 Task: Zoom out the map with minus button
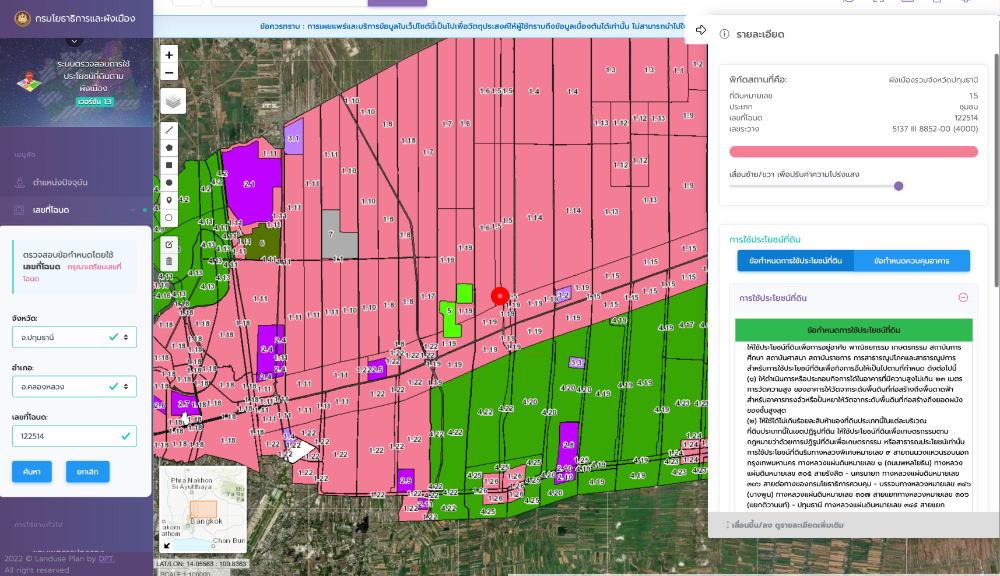pyautogui.click(x=169, y=72)
